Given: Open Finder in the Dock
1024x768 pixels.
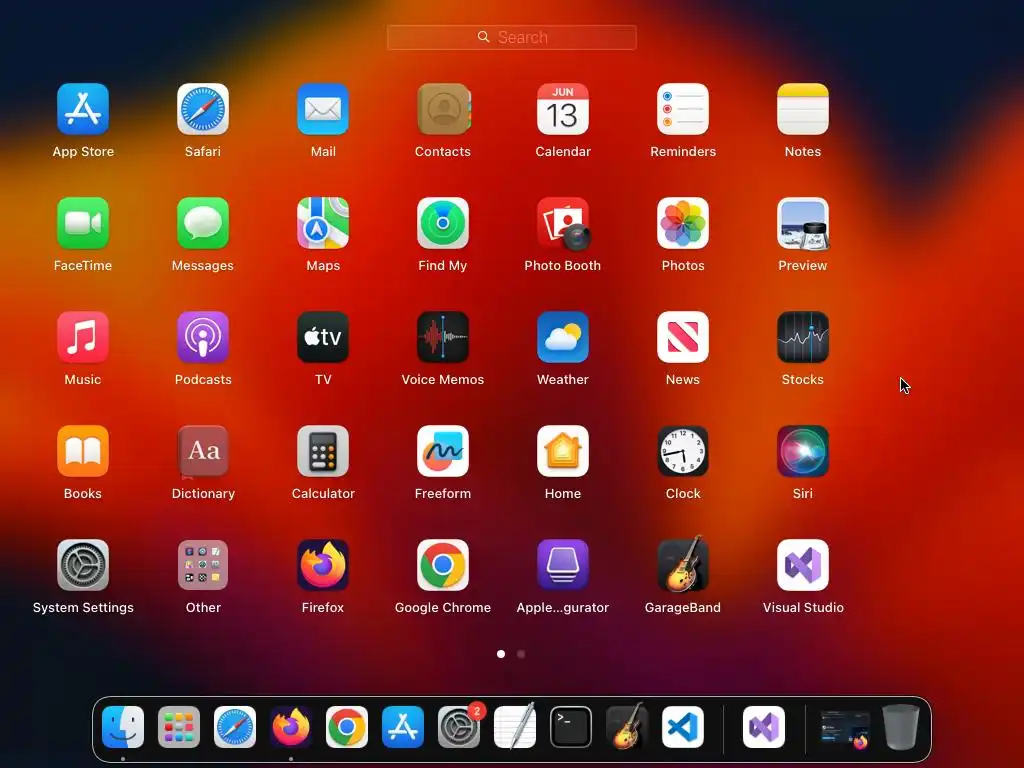Looking at the screenshot, I should (x=123, y=727).
